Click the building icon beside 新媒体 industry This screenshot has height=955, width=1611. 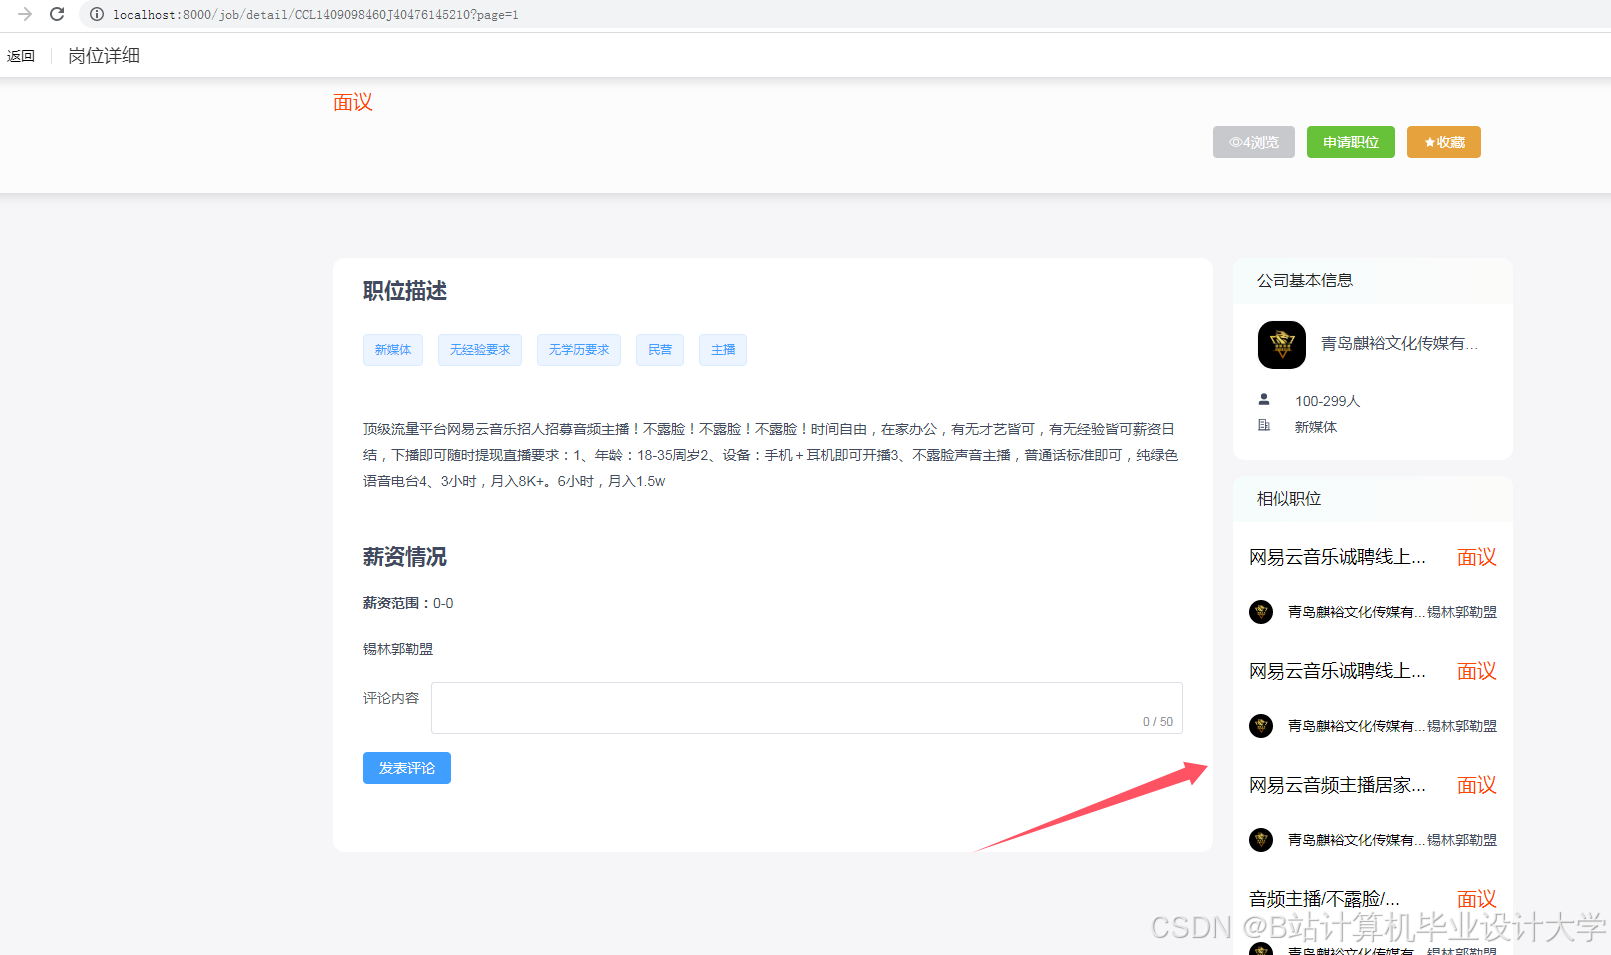pos(1264,425)
